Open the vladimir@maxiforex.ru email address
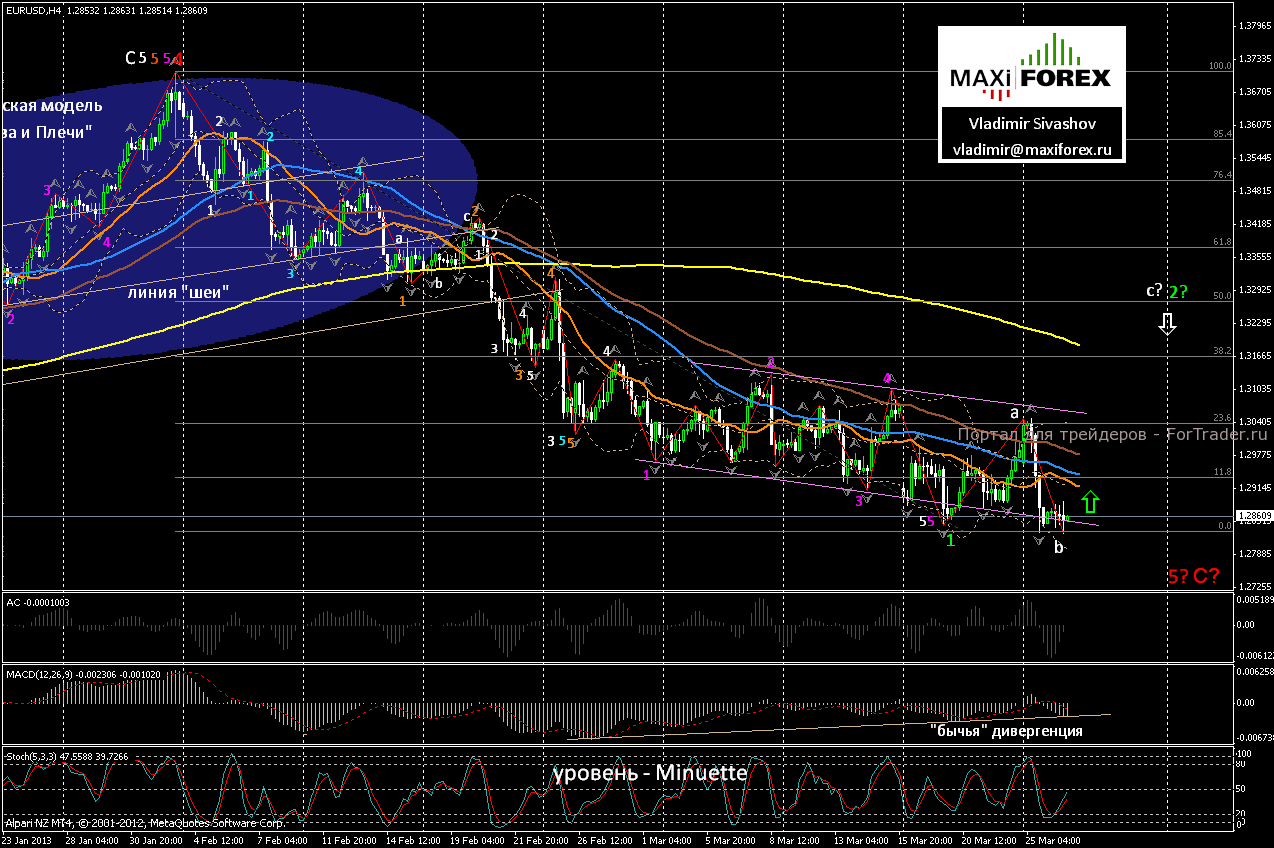The height and width of the screenshot is (848, 1274). [1030, 149]
